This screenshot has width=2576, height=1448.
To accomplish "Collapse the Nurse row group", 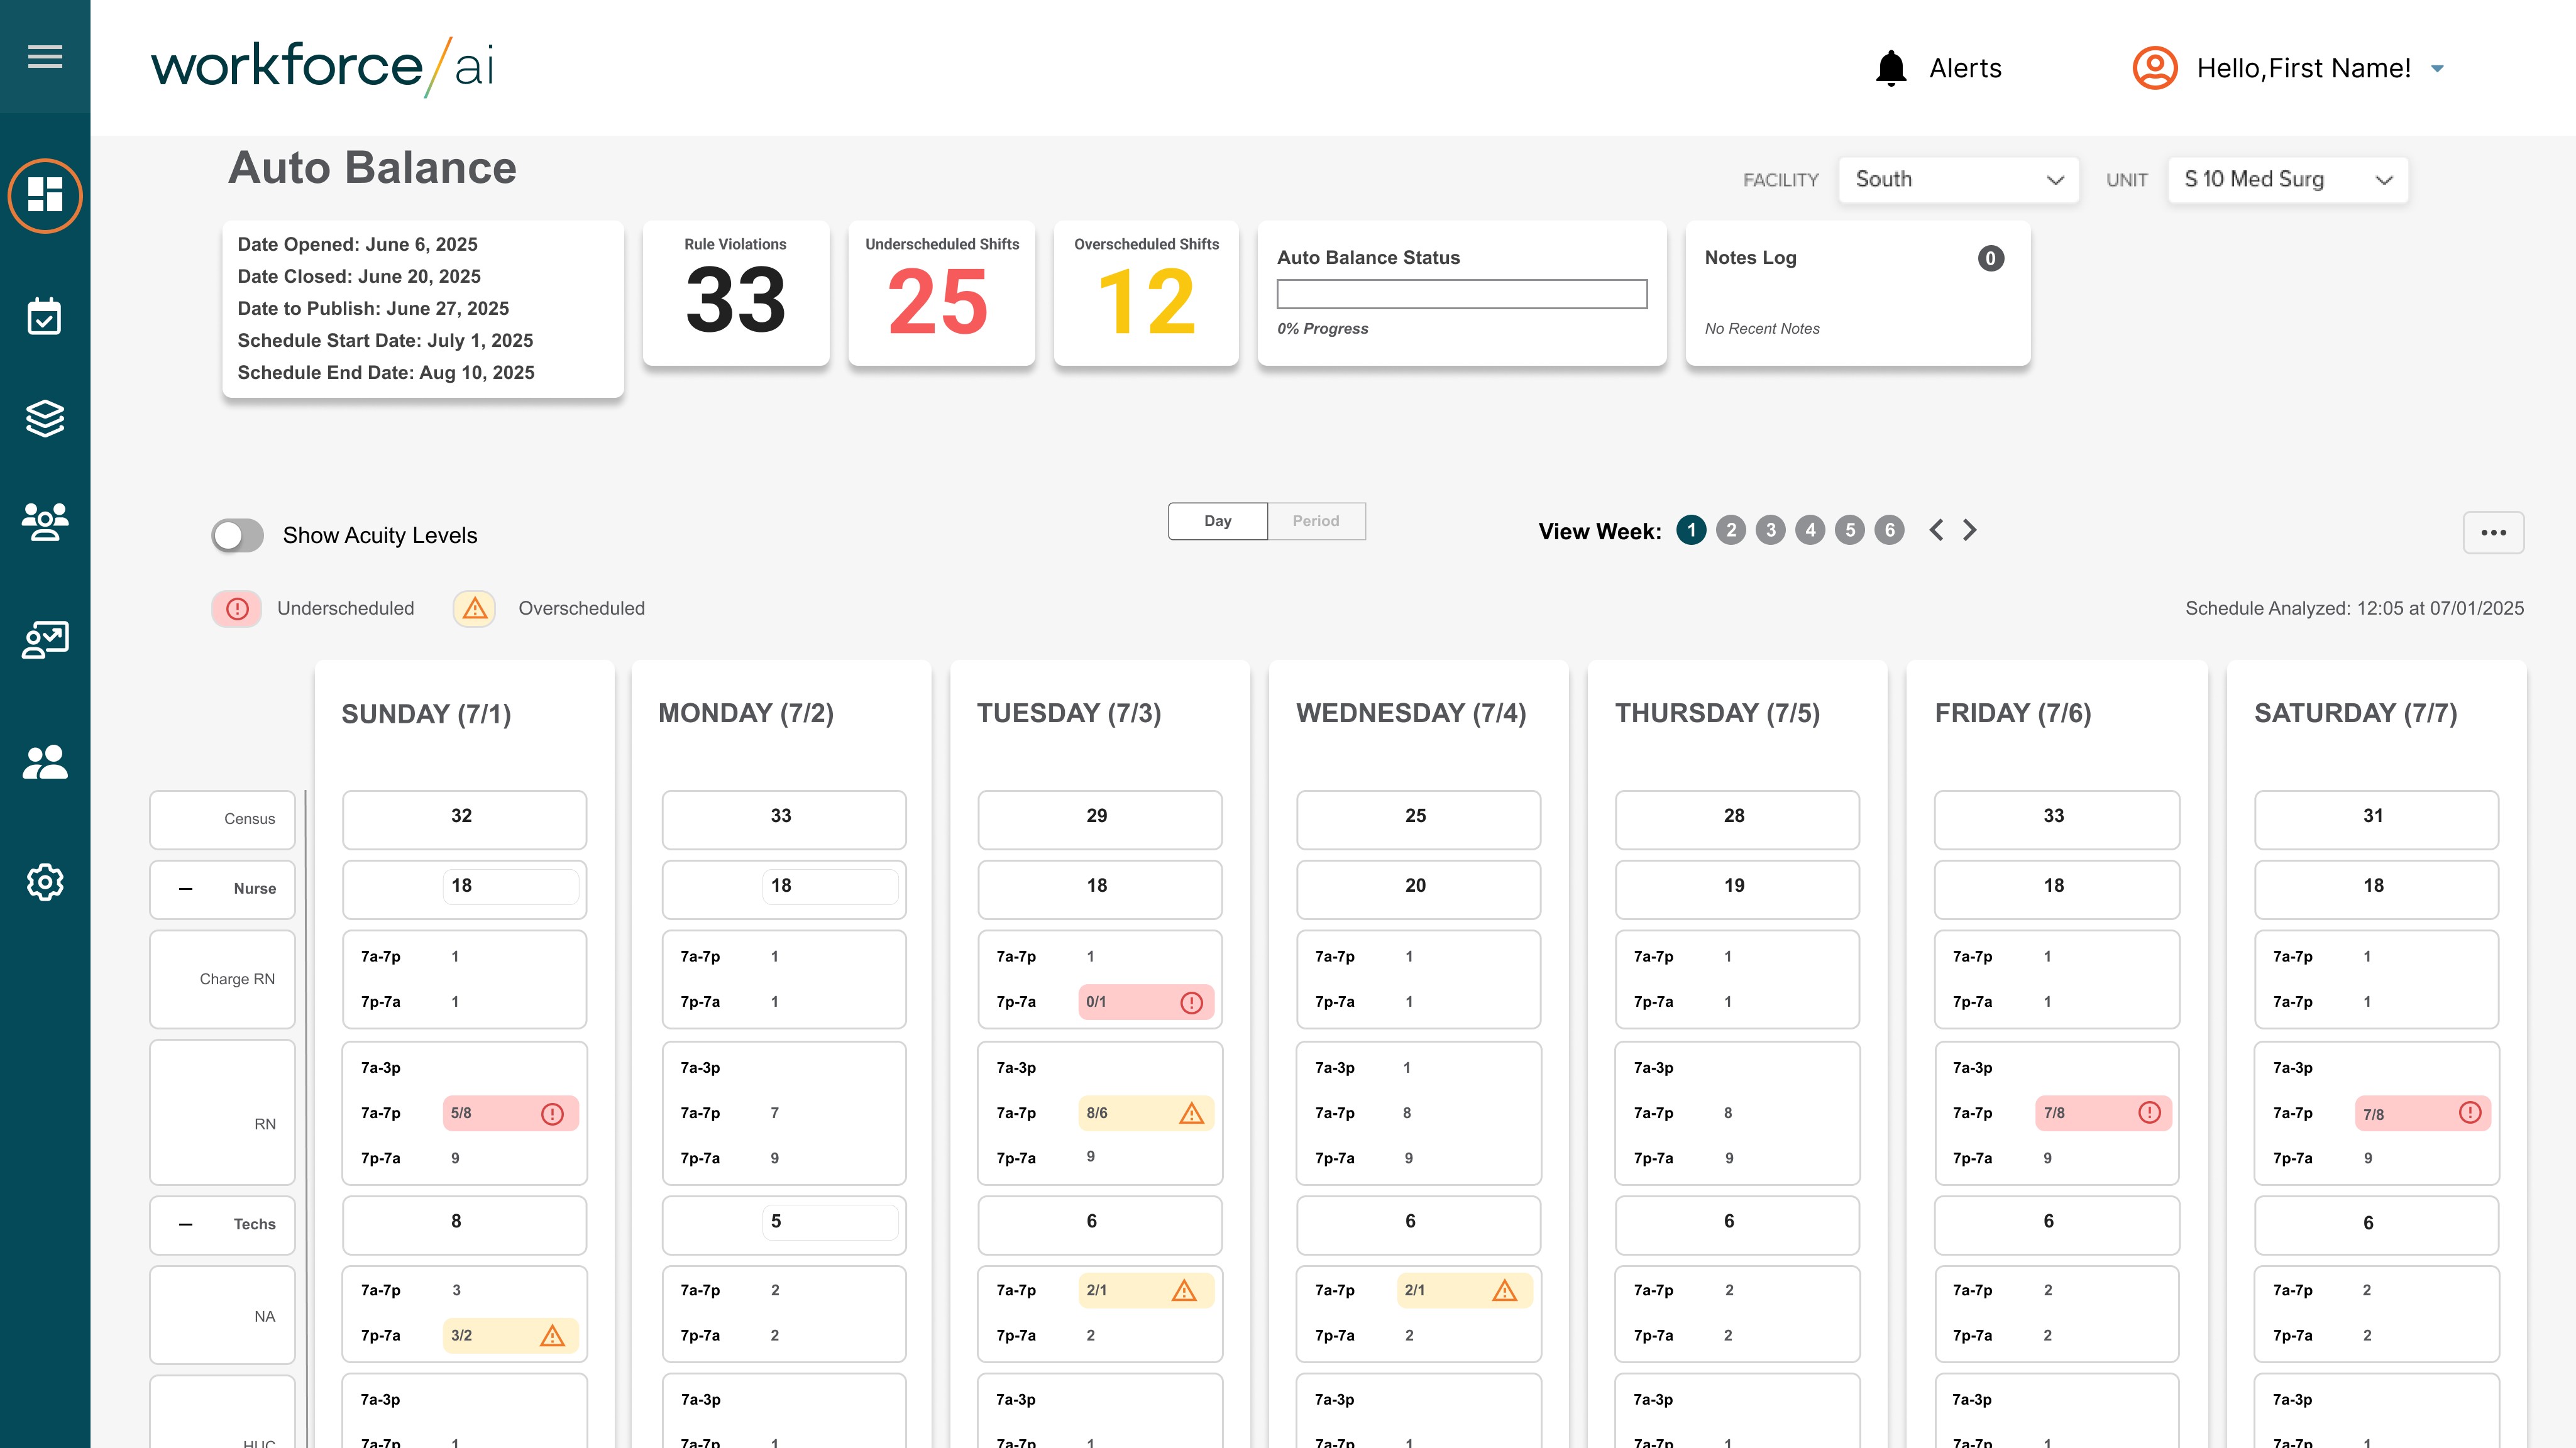I will (x=185, y=889).
